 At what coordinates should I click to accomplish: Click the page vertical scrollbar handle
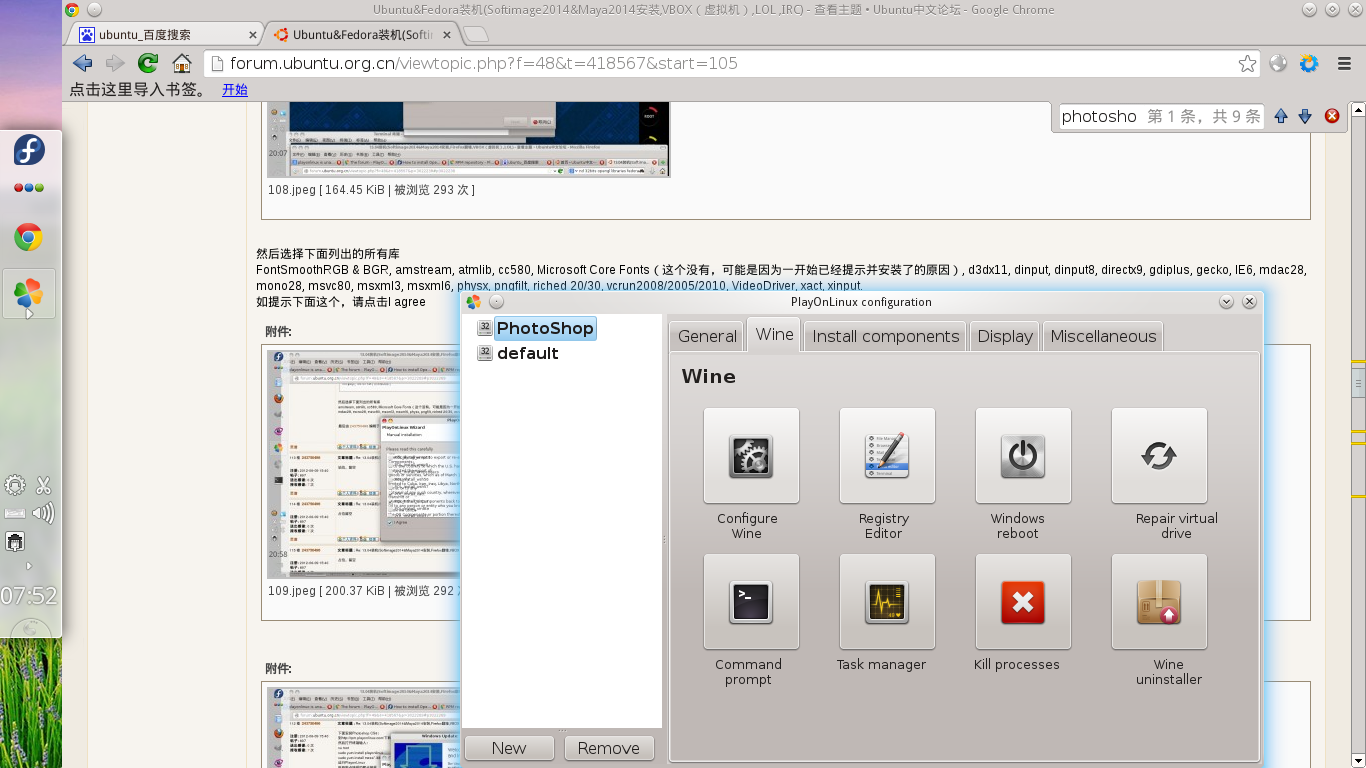[x=1358, y=382]
